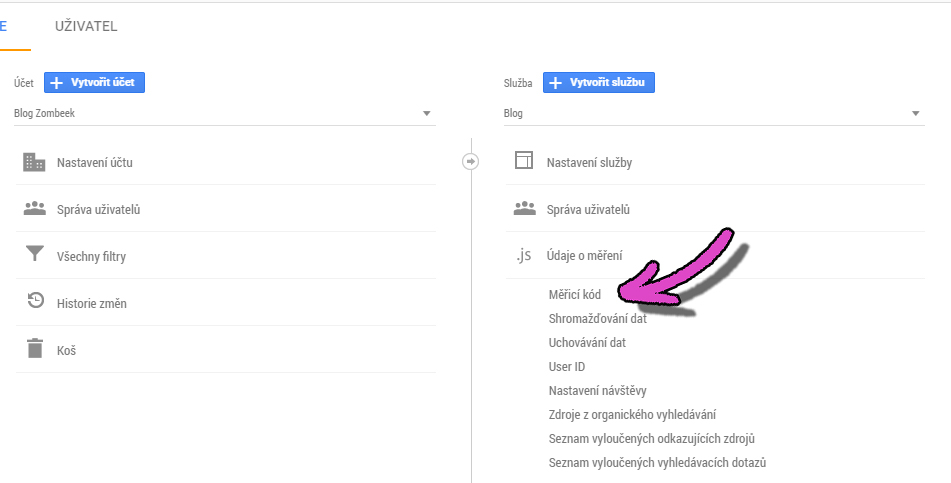951x483 pixels.
Task: Click the clock history icon for Historie změn
Action: pyautogui.click(x=36, y=300)
